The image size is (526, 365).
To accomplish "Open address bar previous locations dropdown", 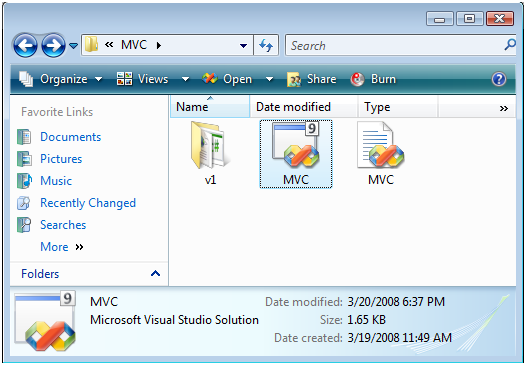I will pos(244,45).
